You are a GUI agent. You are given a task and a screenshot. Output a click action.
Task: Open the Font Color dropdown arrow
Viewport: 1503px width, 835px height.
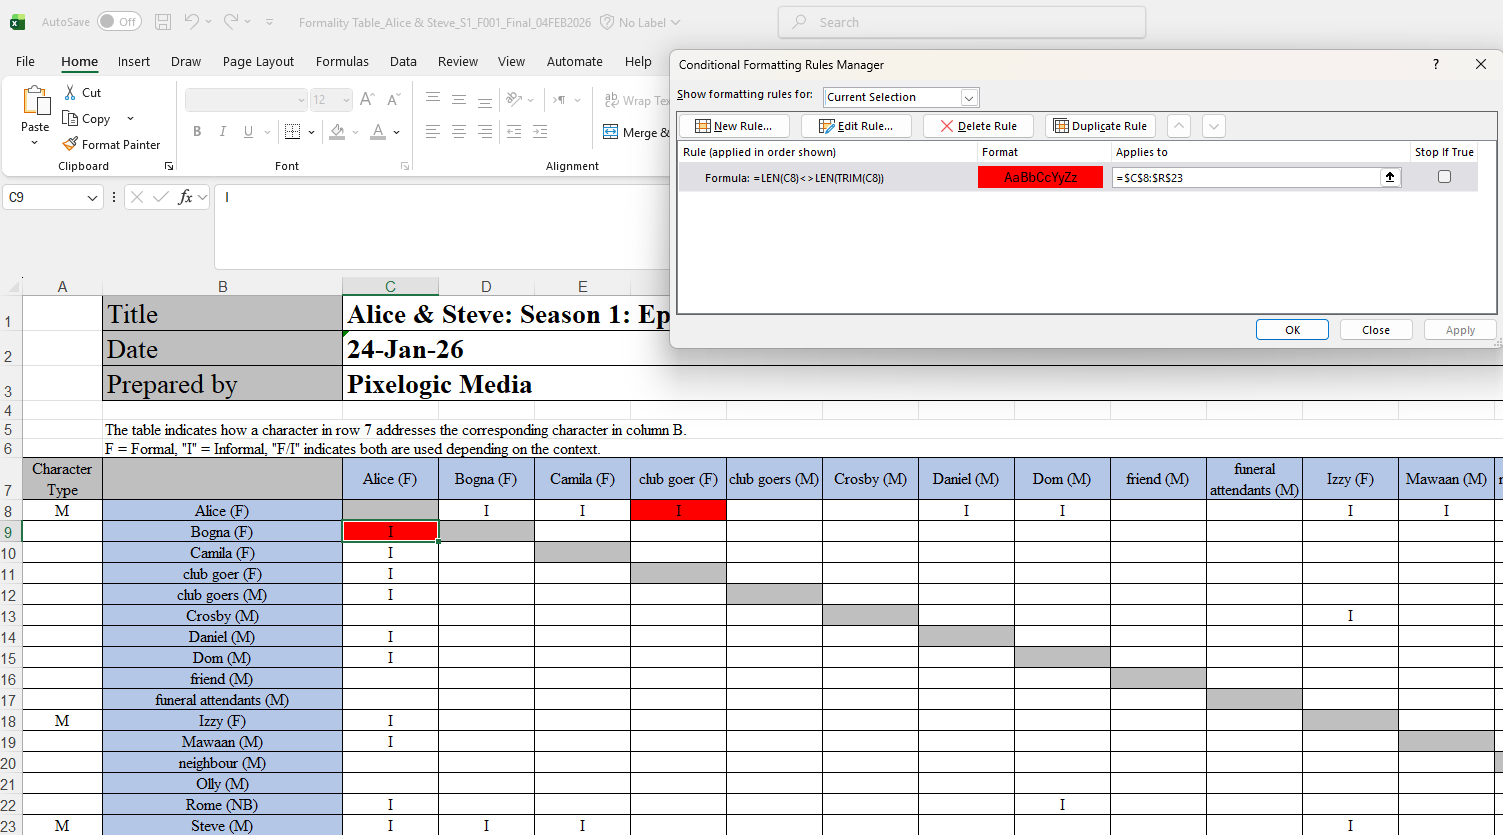pyautogui.click(x=397, y=132)
